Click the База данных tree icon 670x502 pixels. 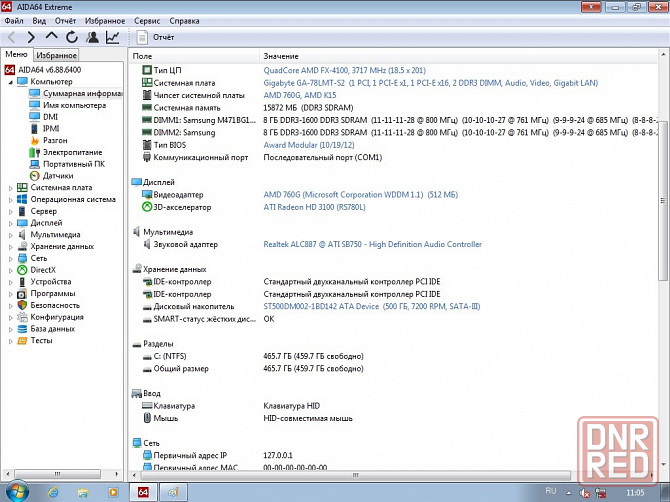pyautogui.click(x=22, y=329)
